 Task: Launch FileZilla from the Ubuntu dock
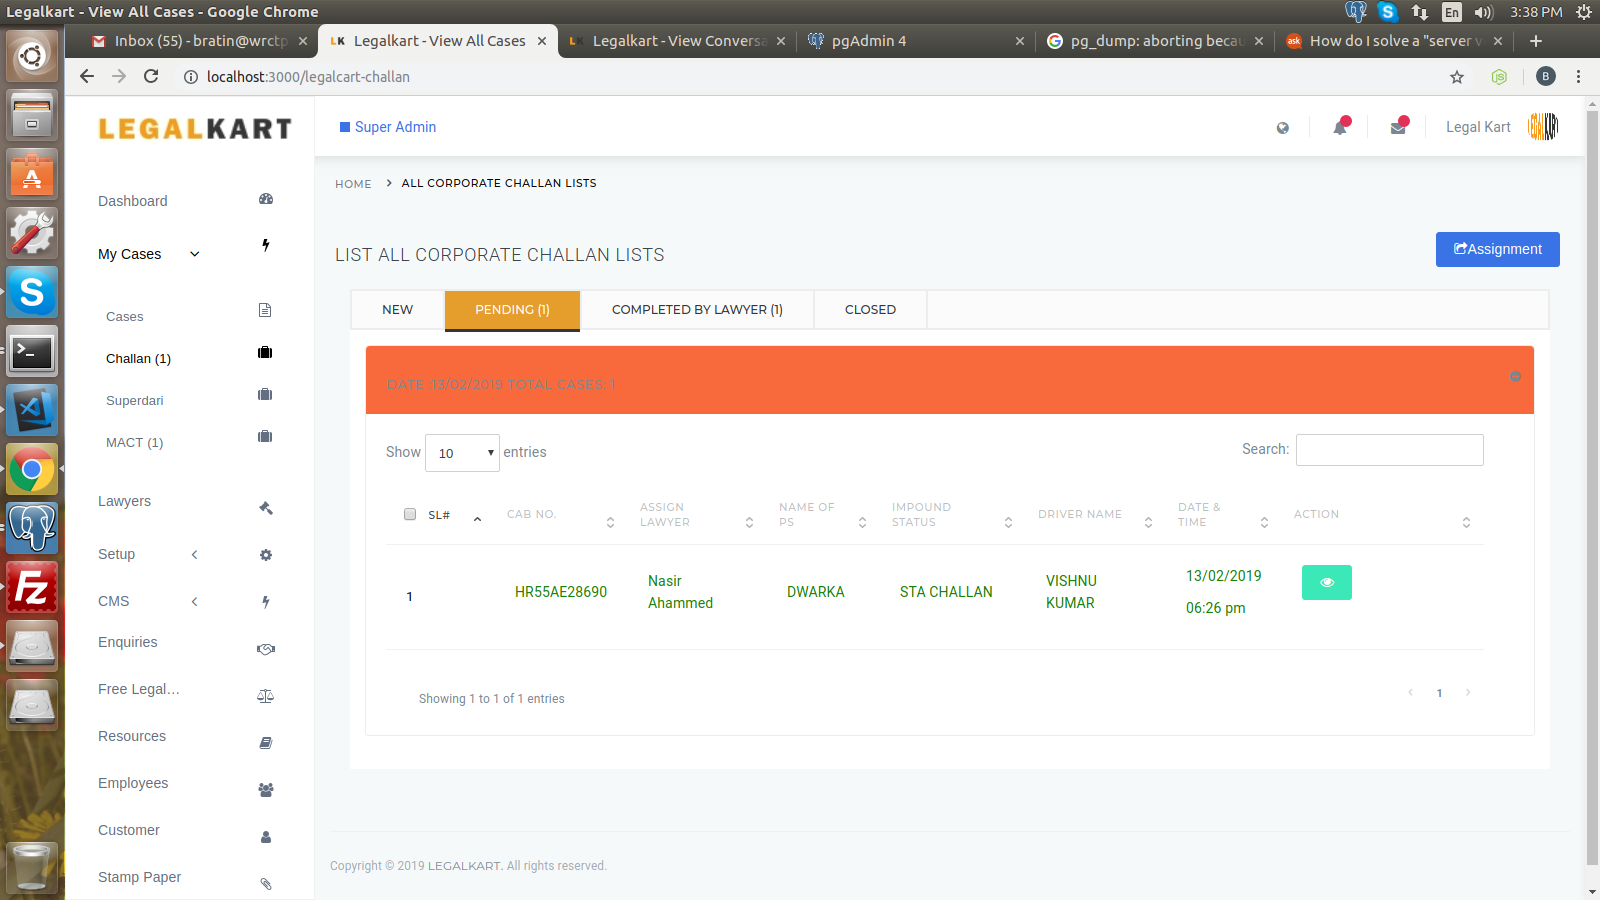click(32, 587)
